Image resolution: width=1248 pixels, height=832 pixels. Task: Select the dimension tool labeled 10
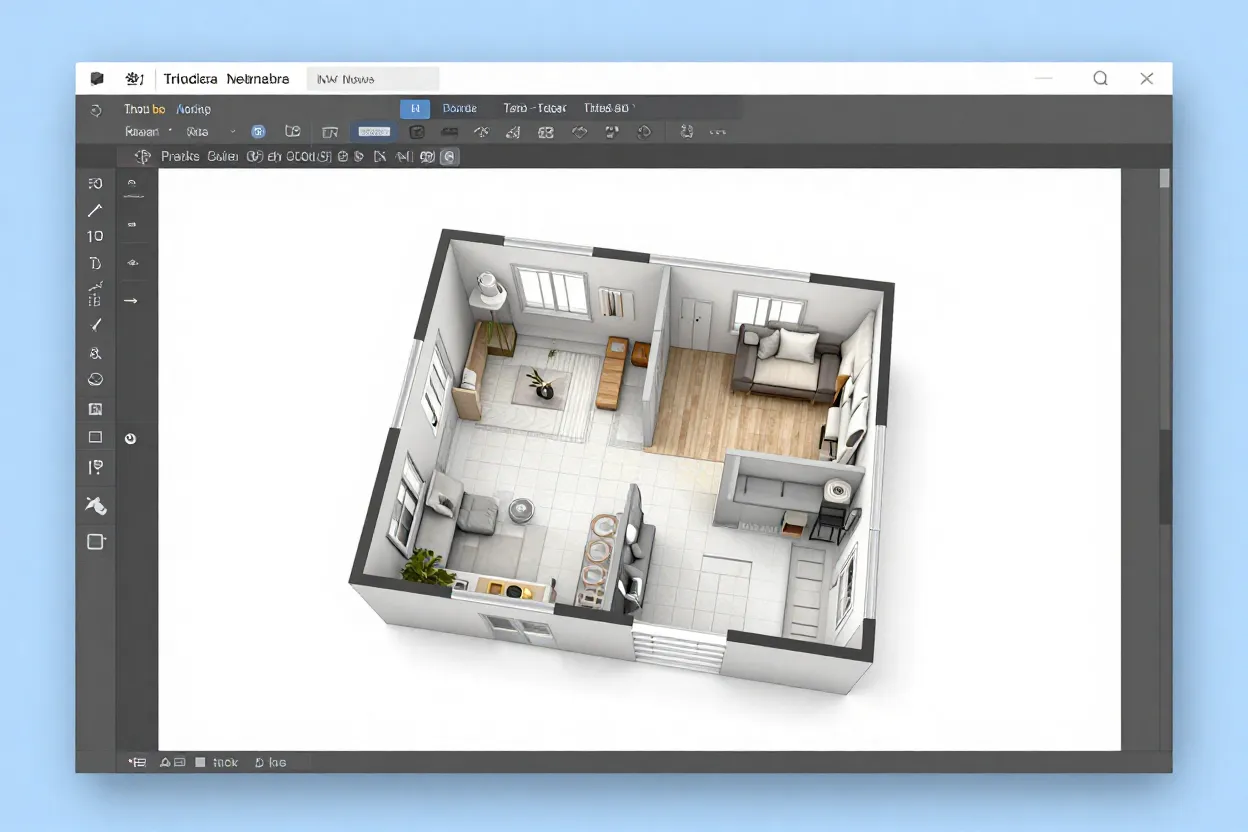95,236
